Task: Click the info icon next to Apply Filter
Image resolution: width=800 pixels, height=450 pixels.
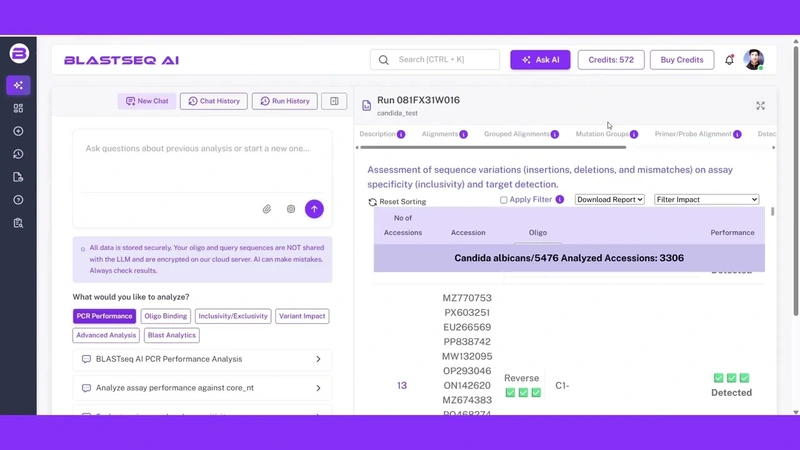Action: pos(560,199)
